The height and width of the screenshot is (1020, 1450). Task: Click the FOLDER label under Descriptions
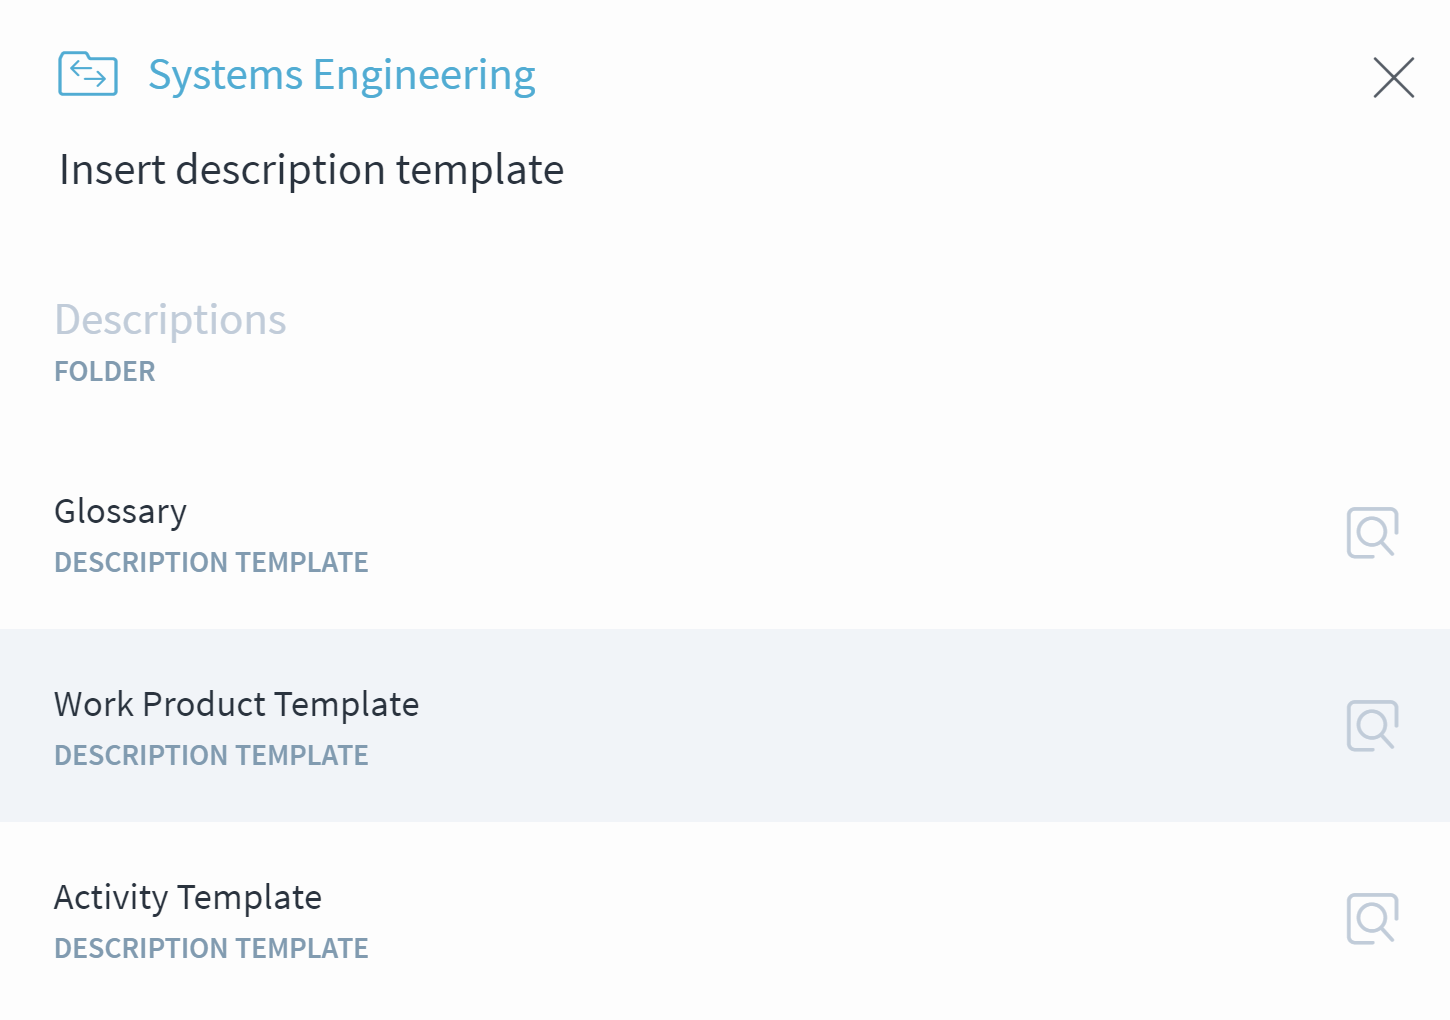click(105, 371)
